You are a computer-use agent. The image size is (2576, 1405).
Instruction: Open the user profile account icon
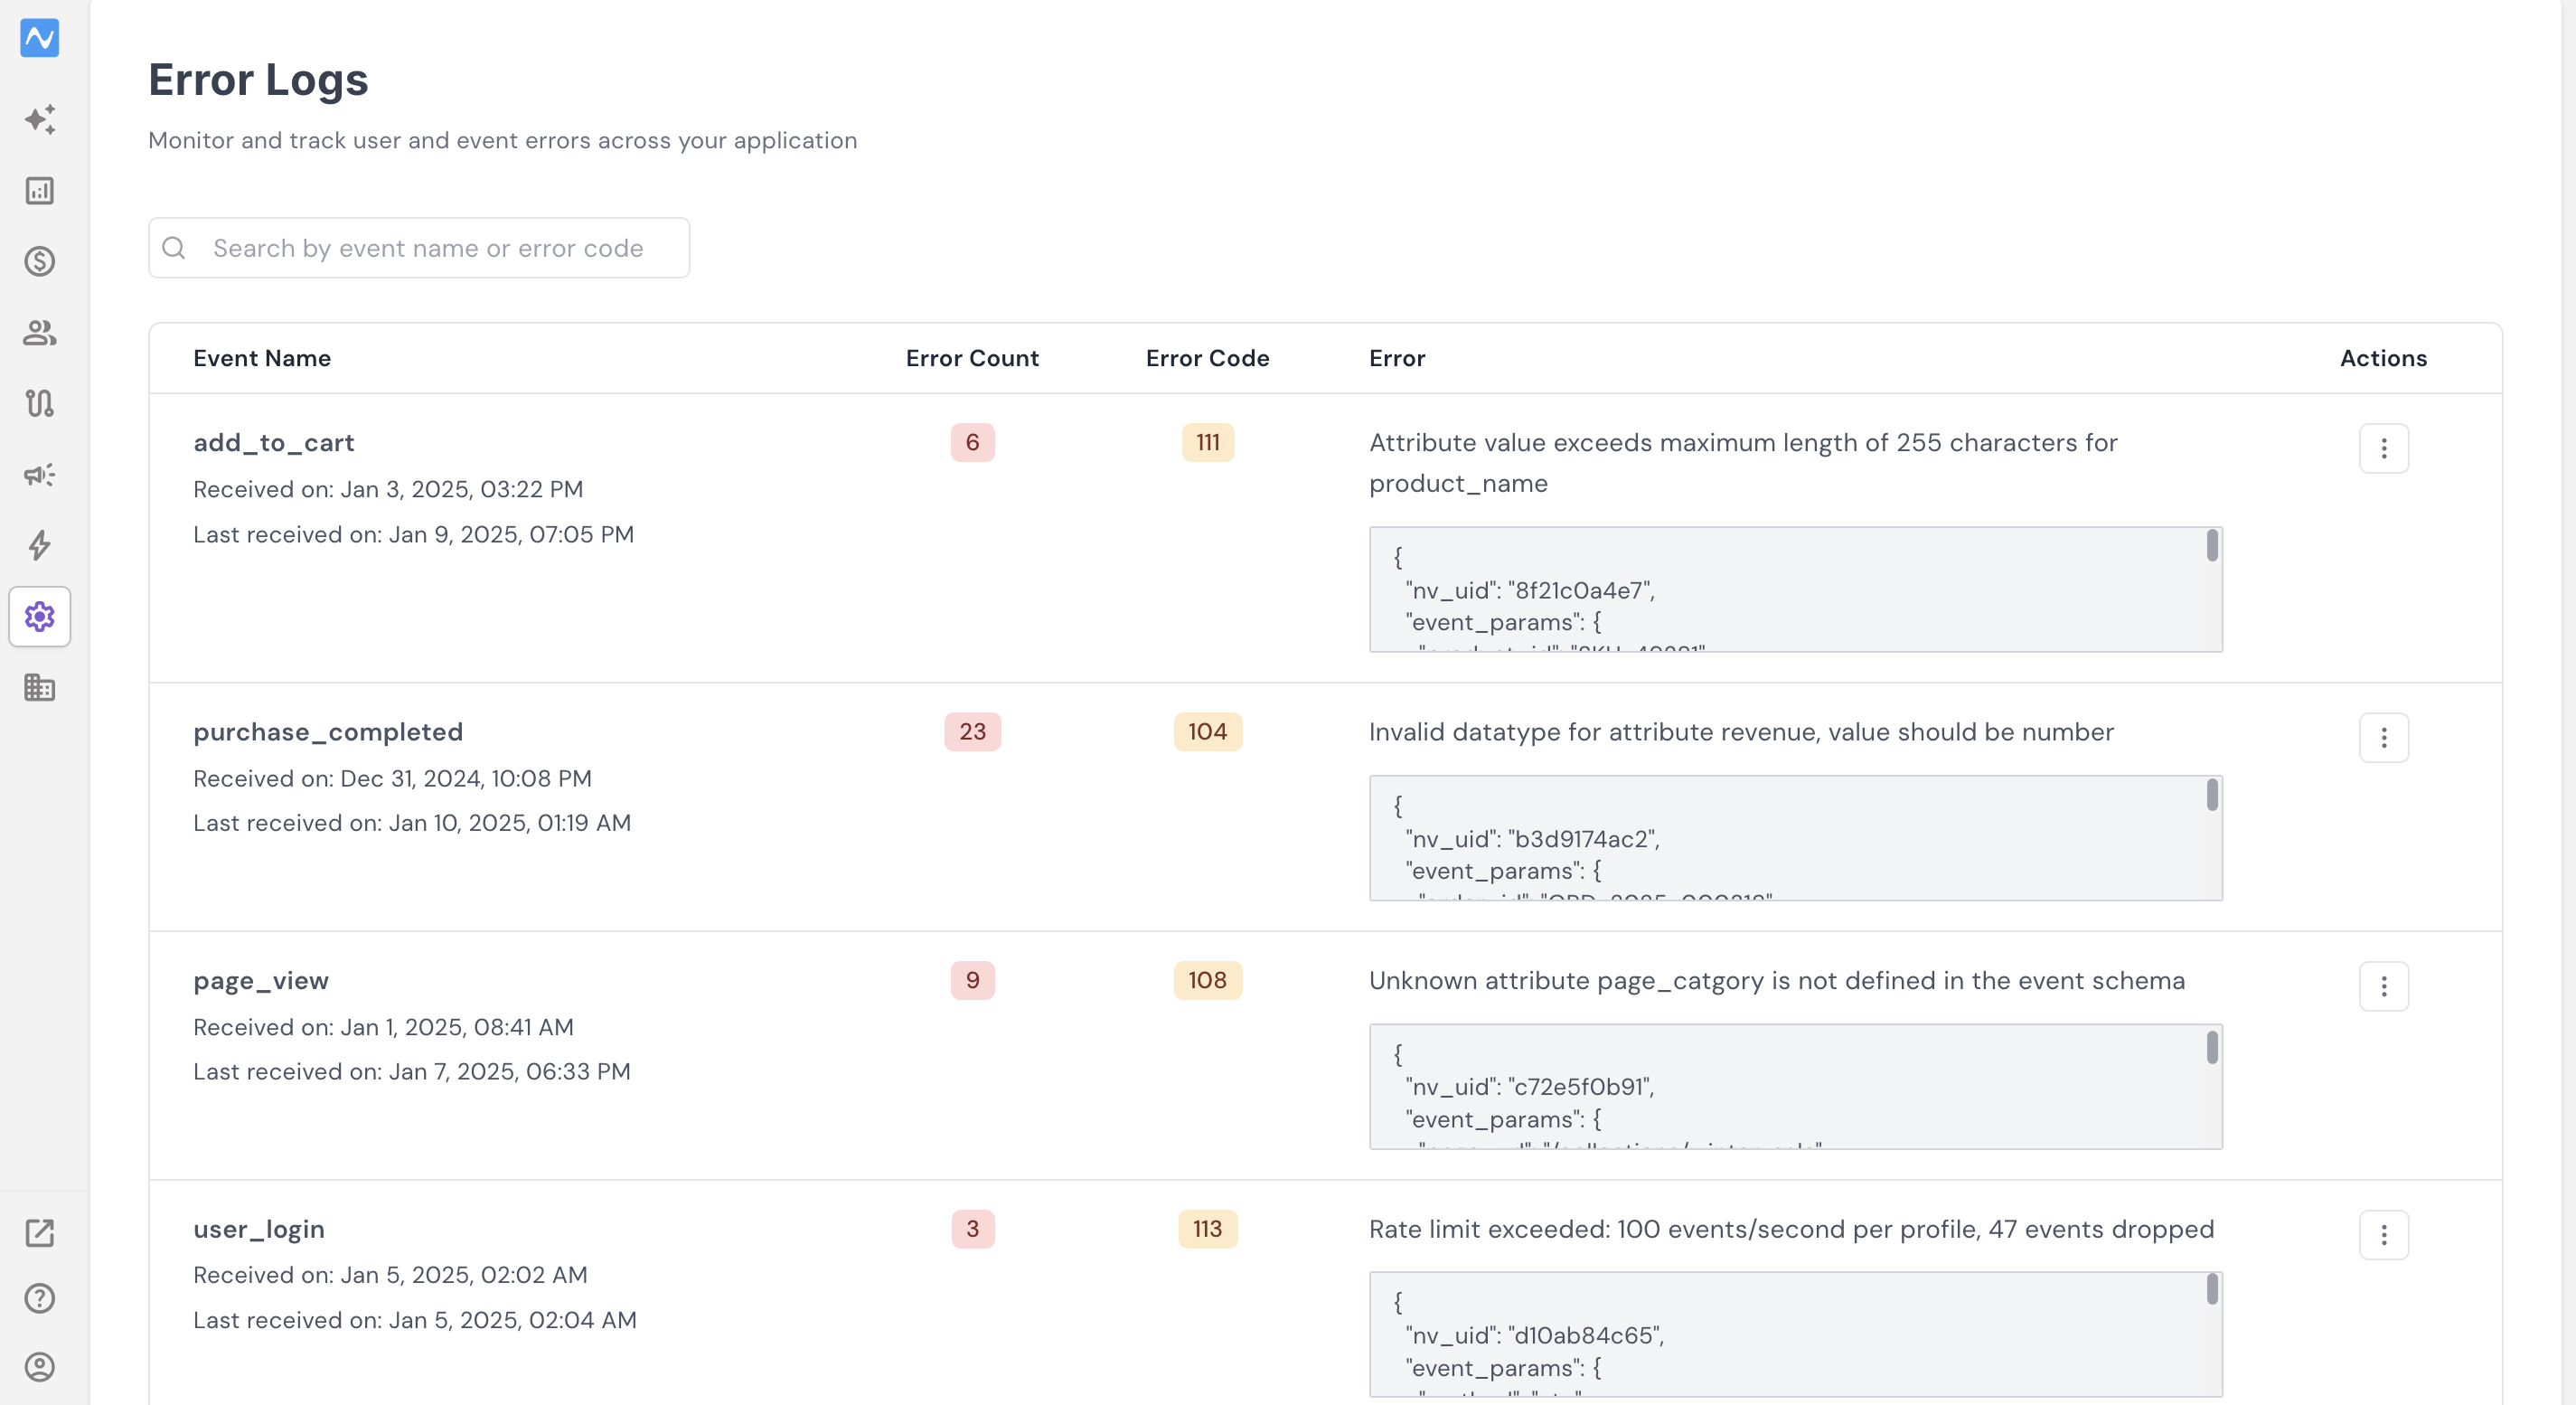click(x=40, y=1366)
